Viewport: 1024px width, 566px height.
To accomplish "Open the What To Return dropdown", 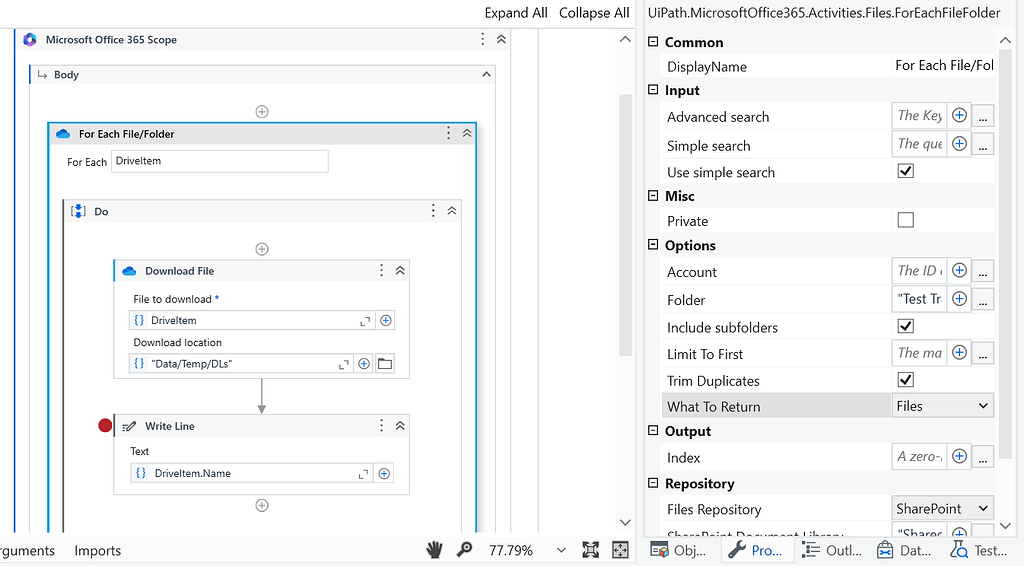I will (x=942, y=406).
